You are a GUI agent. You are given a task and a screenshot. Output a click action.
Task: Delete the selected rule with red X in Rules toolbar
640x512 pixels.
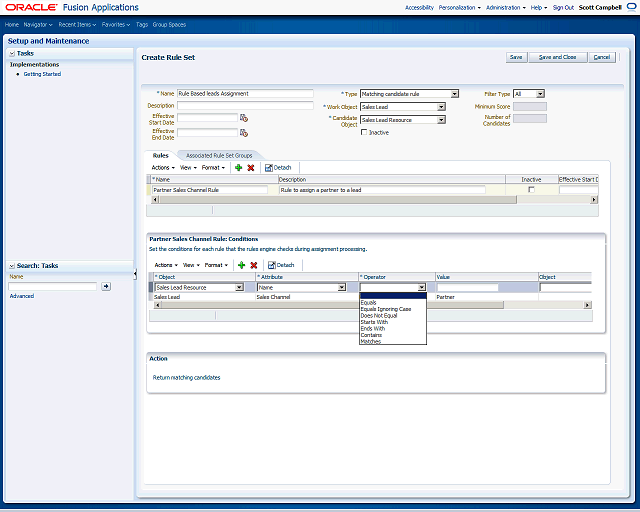251,167
